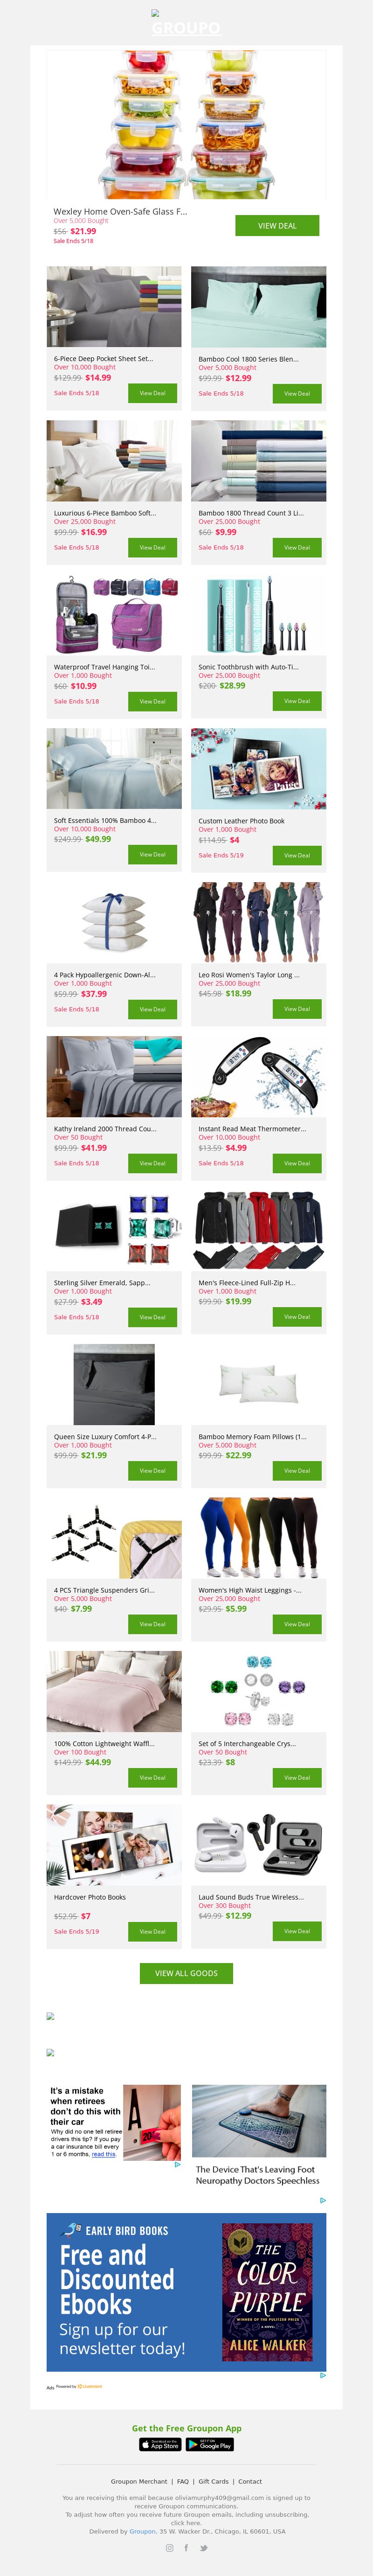
Task: Click the AdChoices icon beside the car insurance ad
Action: click(x=177, y=2165)
